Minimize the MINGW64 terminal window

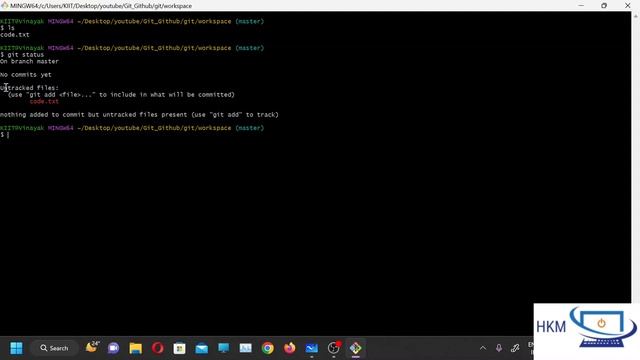(x=581, y=5)
